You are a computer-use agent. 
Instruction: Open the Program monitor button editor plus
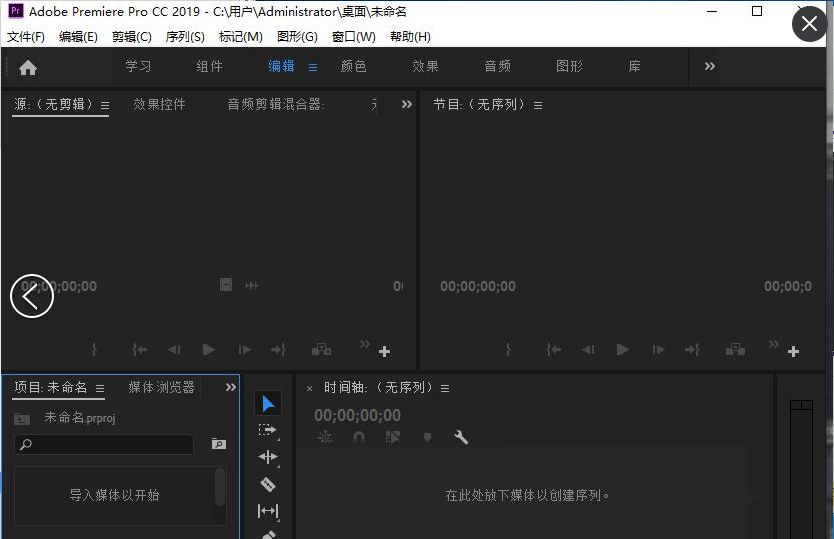(794, 352)
